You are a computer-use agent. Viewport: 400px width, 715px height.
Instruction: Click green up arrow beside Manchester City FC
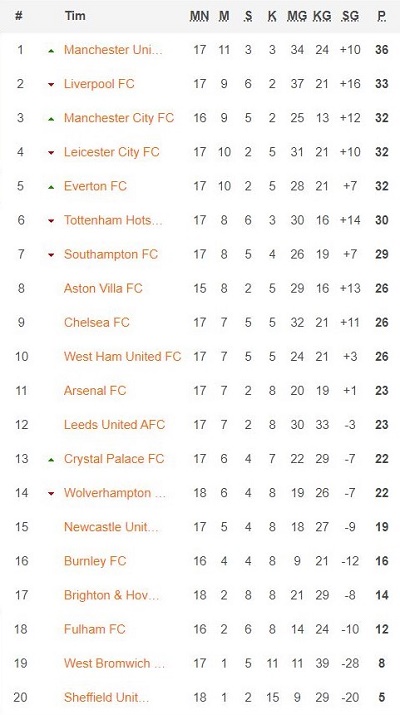click(x=51, y=119)
